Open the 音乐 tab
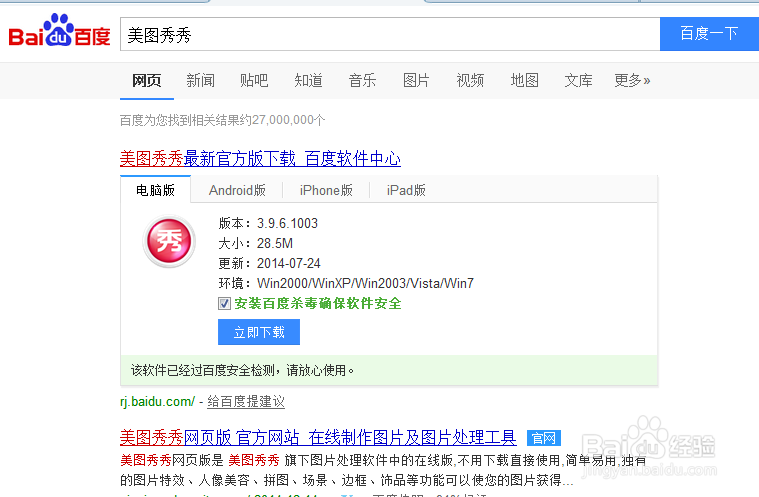The width and height of the screenshot is (759, 497). click(362, 80)
